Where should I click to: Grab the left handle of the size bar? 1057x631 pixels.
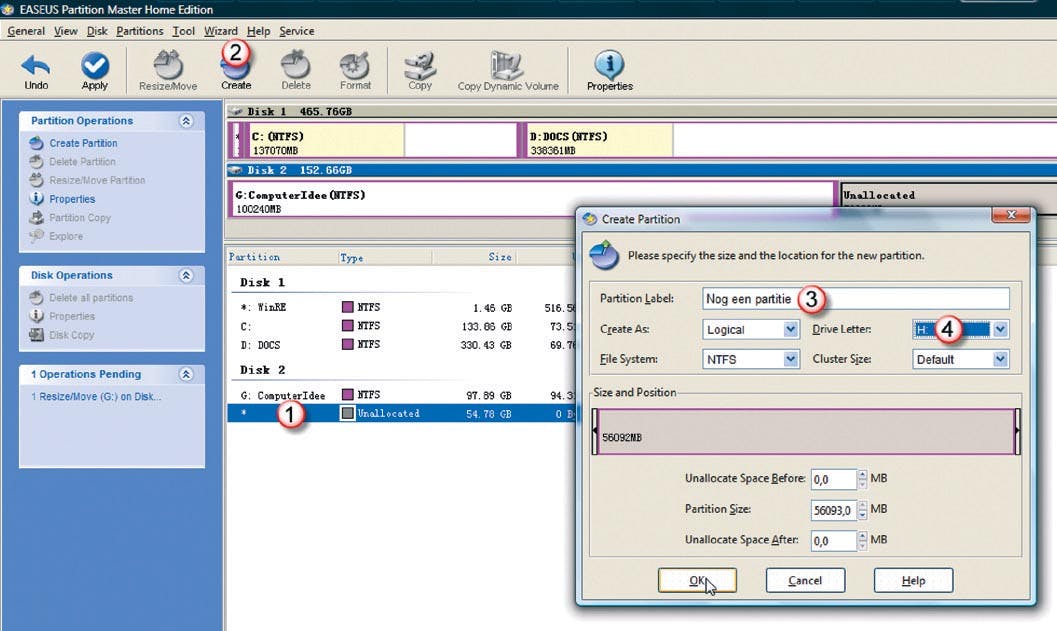[x=595, y=431]
